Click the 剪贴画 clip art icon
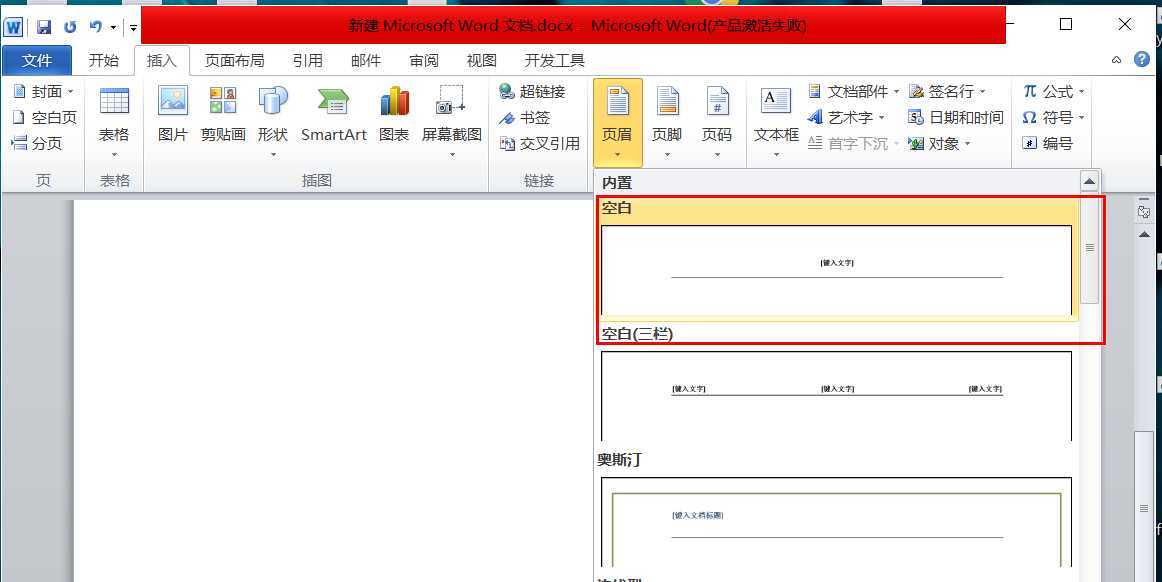 [x=223, y=115]
